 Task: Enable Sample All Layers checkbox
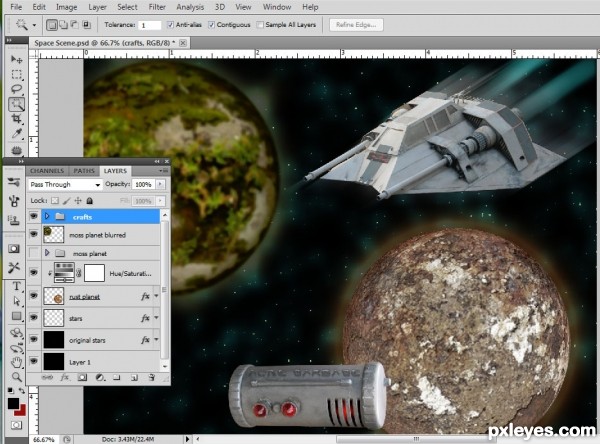tap(260, 25)
